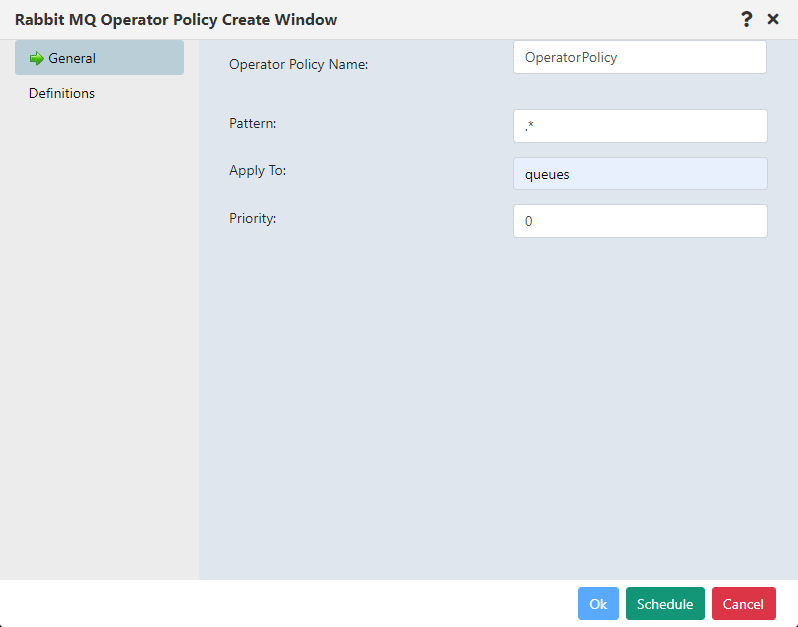Screen dimensions: 798x627
Task: Confirm with the Ok button
Action: tap(598, 604)
